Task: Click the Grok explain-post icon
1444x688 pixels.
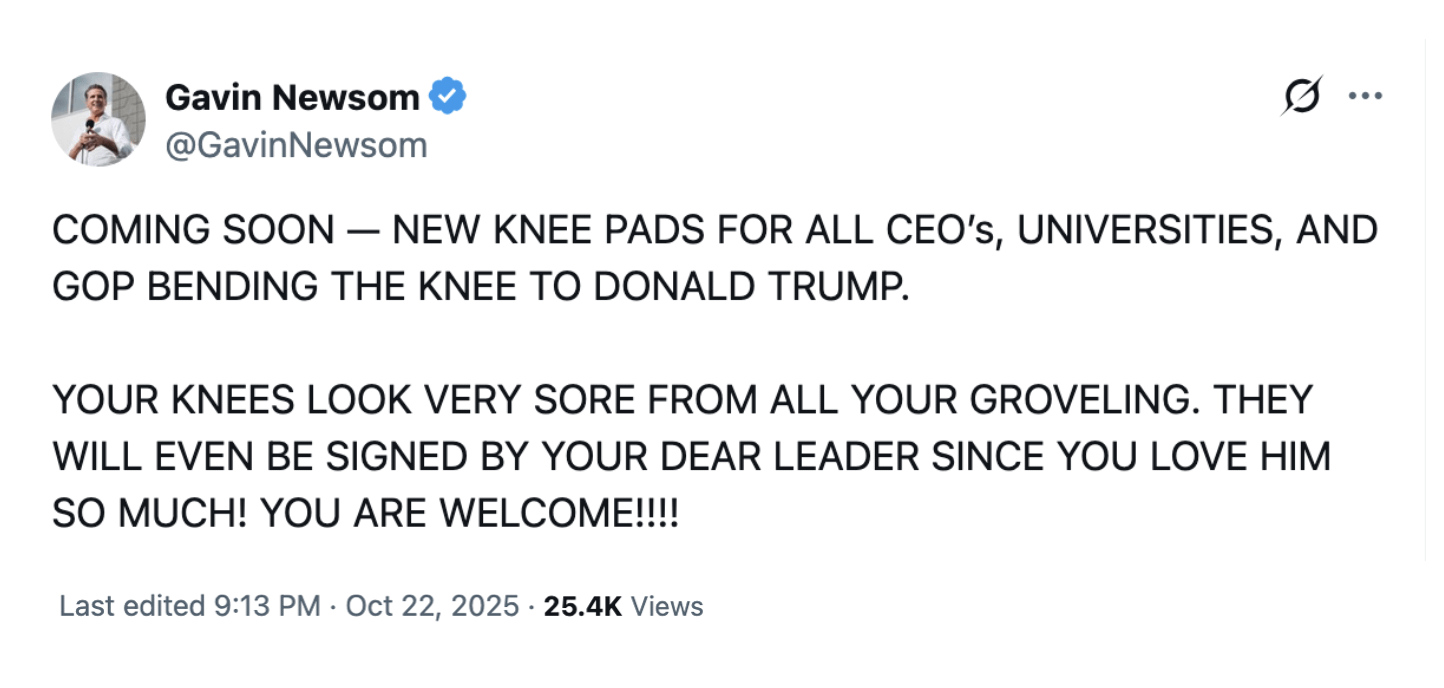Action: [1302, 96]
